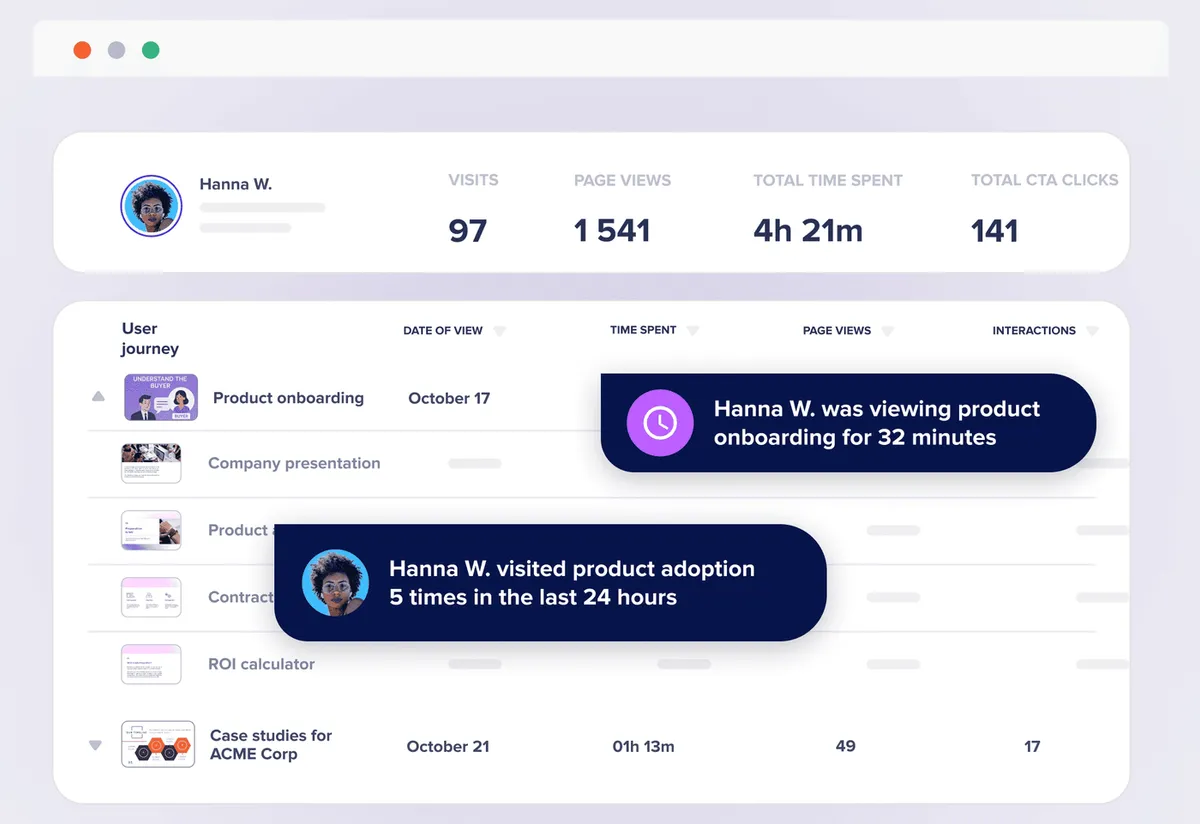
Task: Click the green window dot
Action: tap(150, 50)
